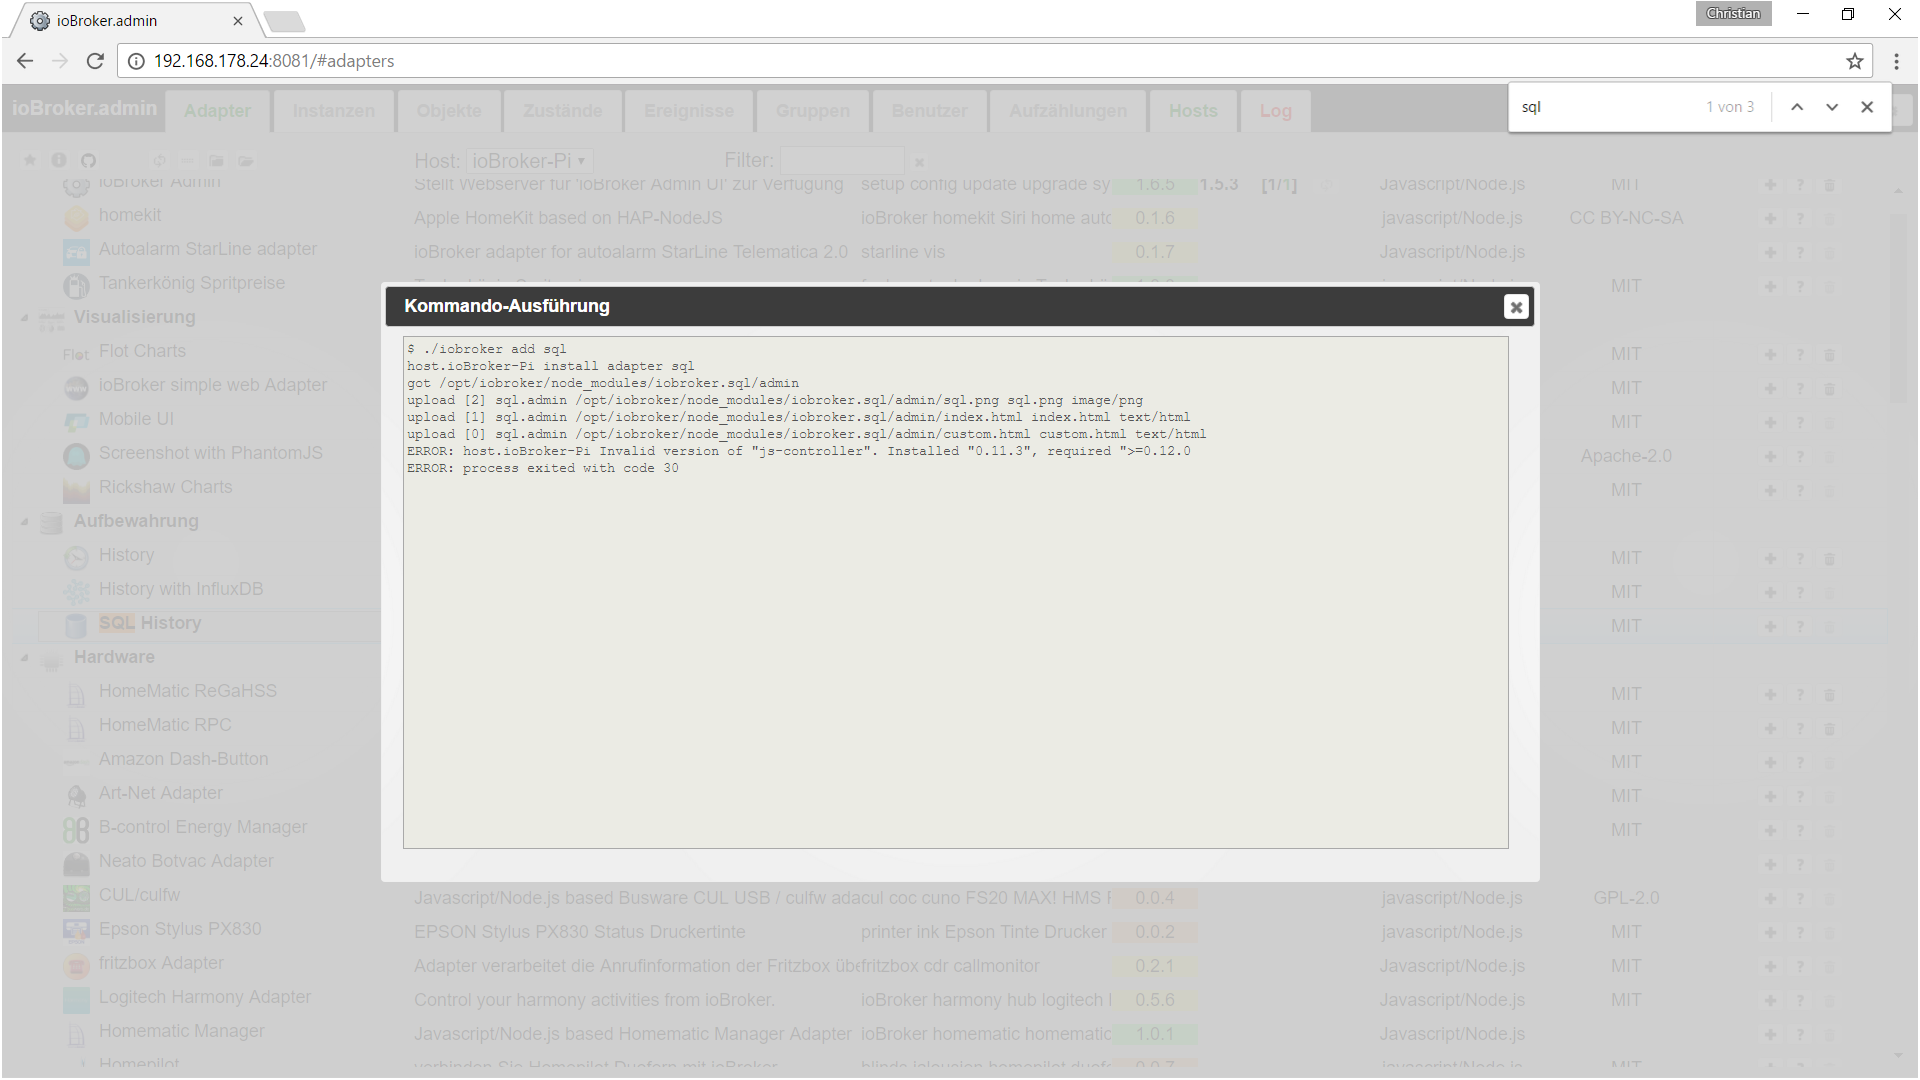
Task: Click inside the command output console
Action: pyautogui.click(x=955, y=592)
